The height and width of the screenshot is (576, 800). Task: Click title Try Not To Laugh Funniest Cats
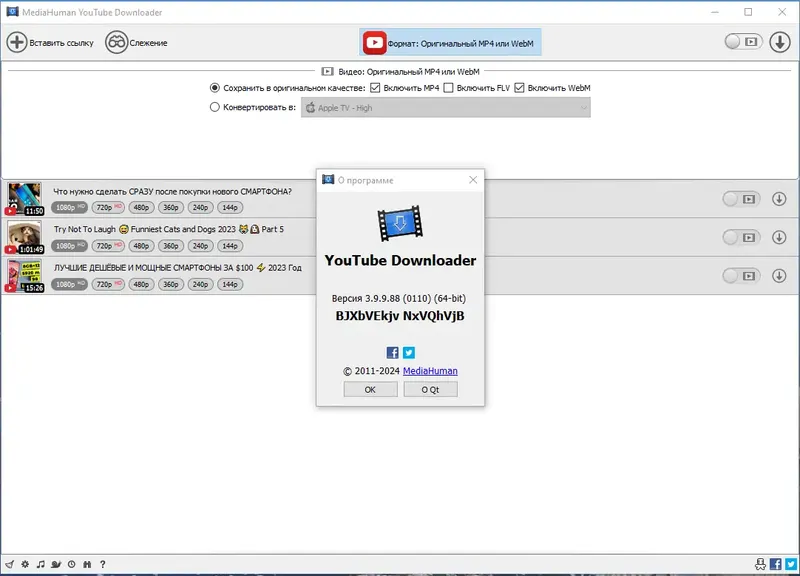click(168, 230)
